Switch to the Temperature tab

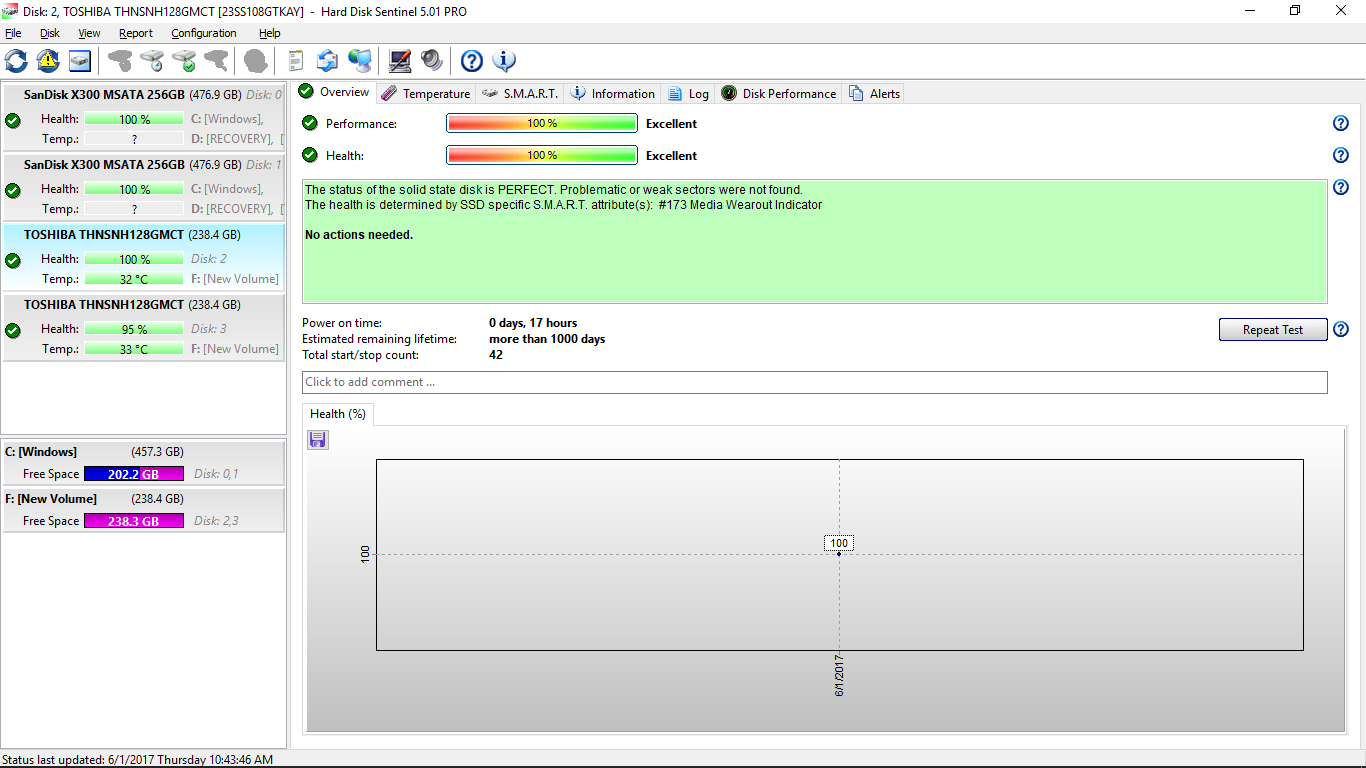click(x=425, y=93)
